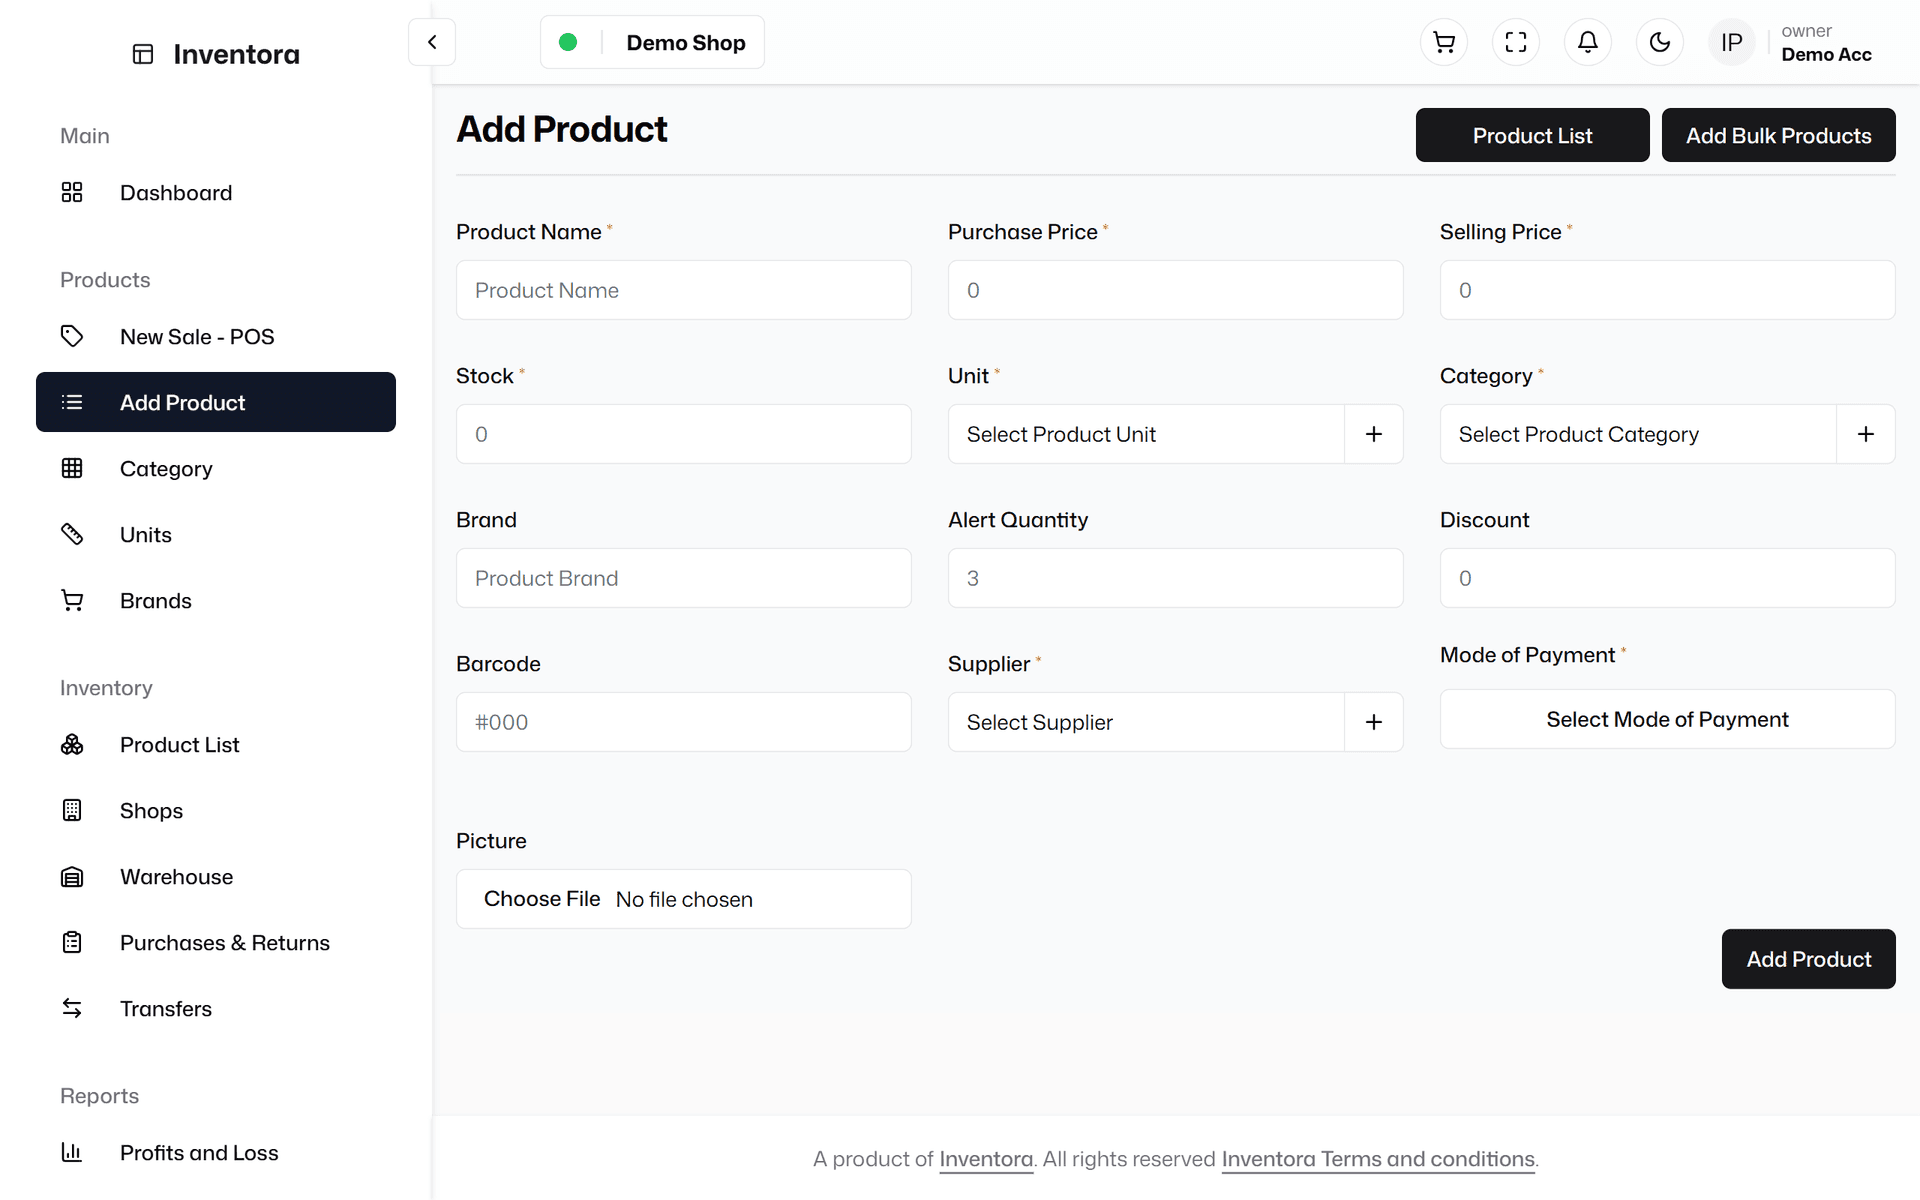
Task: Click the Transfers arrows icon
Action: coord(72,1008)
